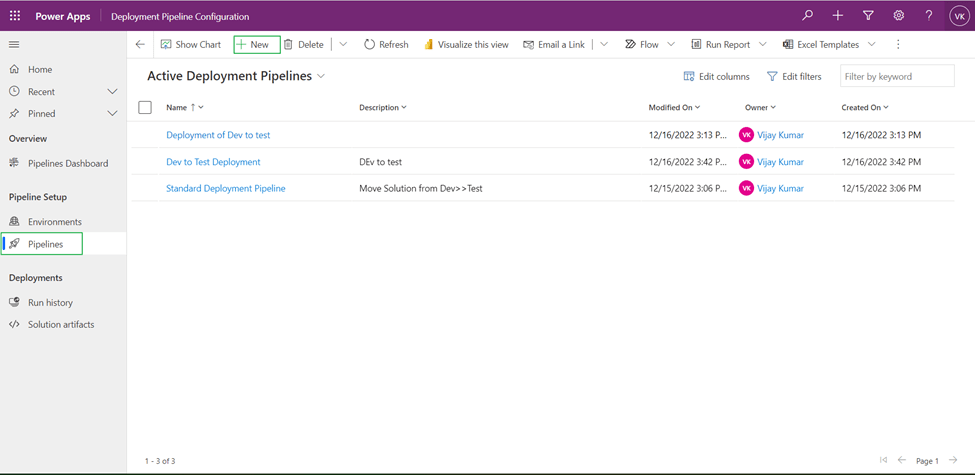The width and height of the screenshot is (975, 475).
Task: Collapse the hamburger navigation menu
Action: [14, 45]
